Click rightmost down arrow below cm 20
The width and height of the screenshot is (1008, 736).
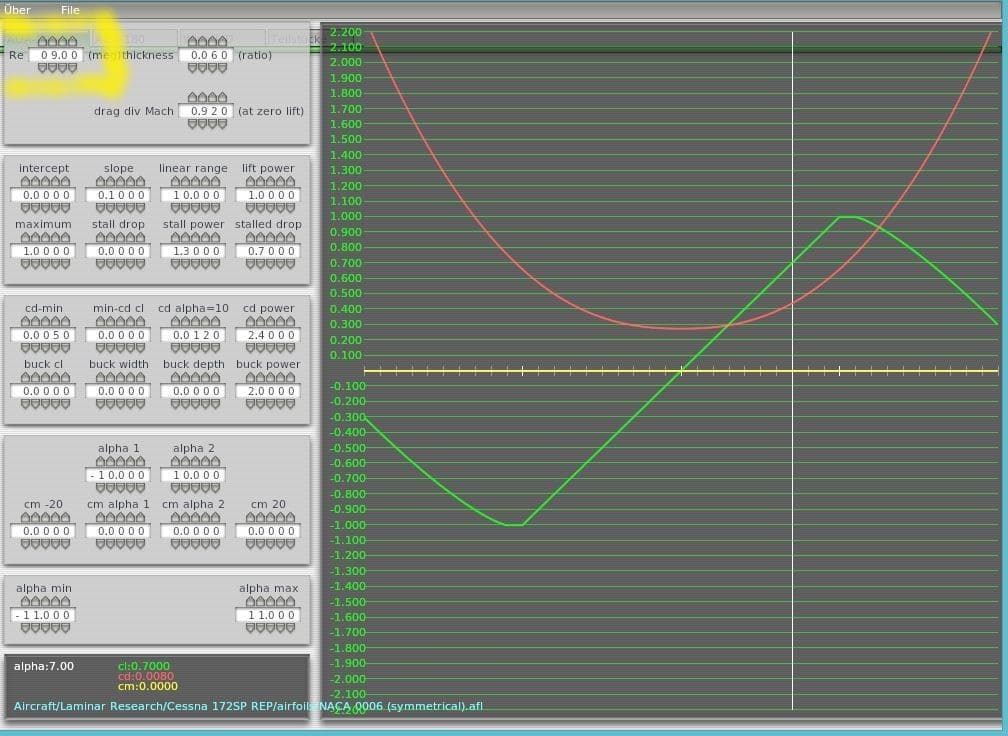pyautogui.click(x=289, y=544)
